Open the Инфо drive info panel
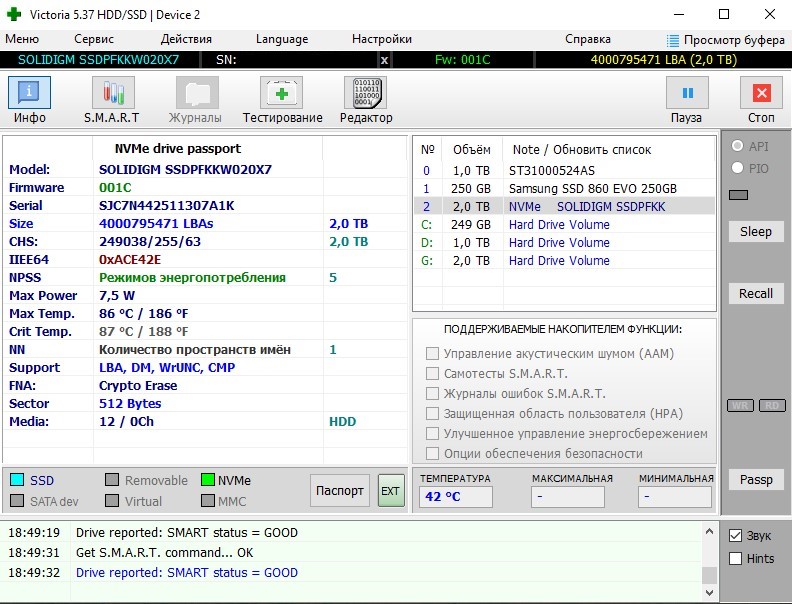Image resolution: width=792 pixels, height=604 pixels. click(x=29, y=93)
